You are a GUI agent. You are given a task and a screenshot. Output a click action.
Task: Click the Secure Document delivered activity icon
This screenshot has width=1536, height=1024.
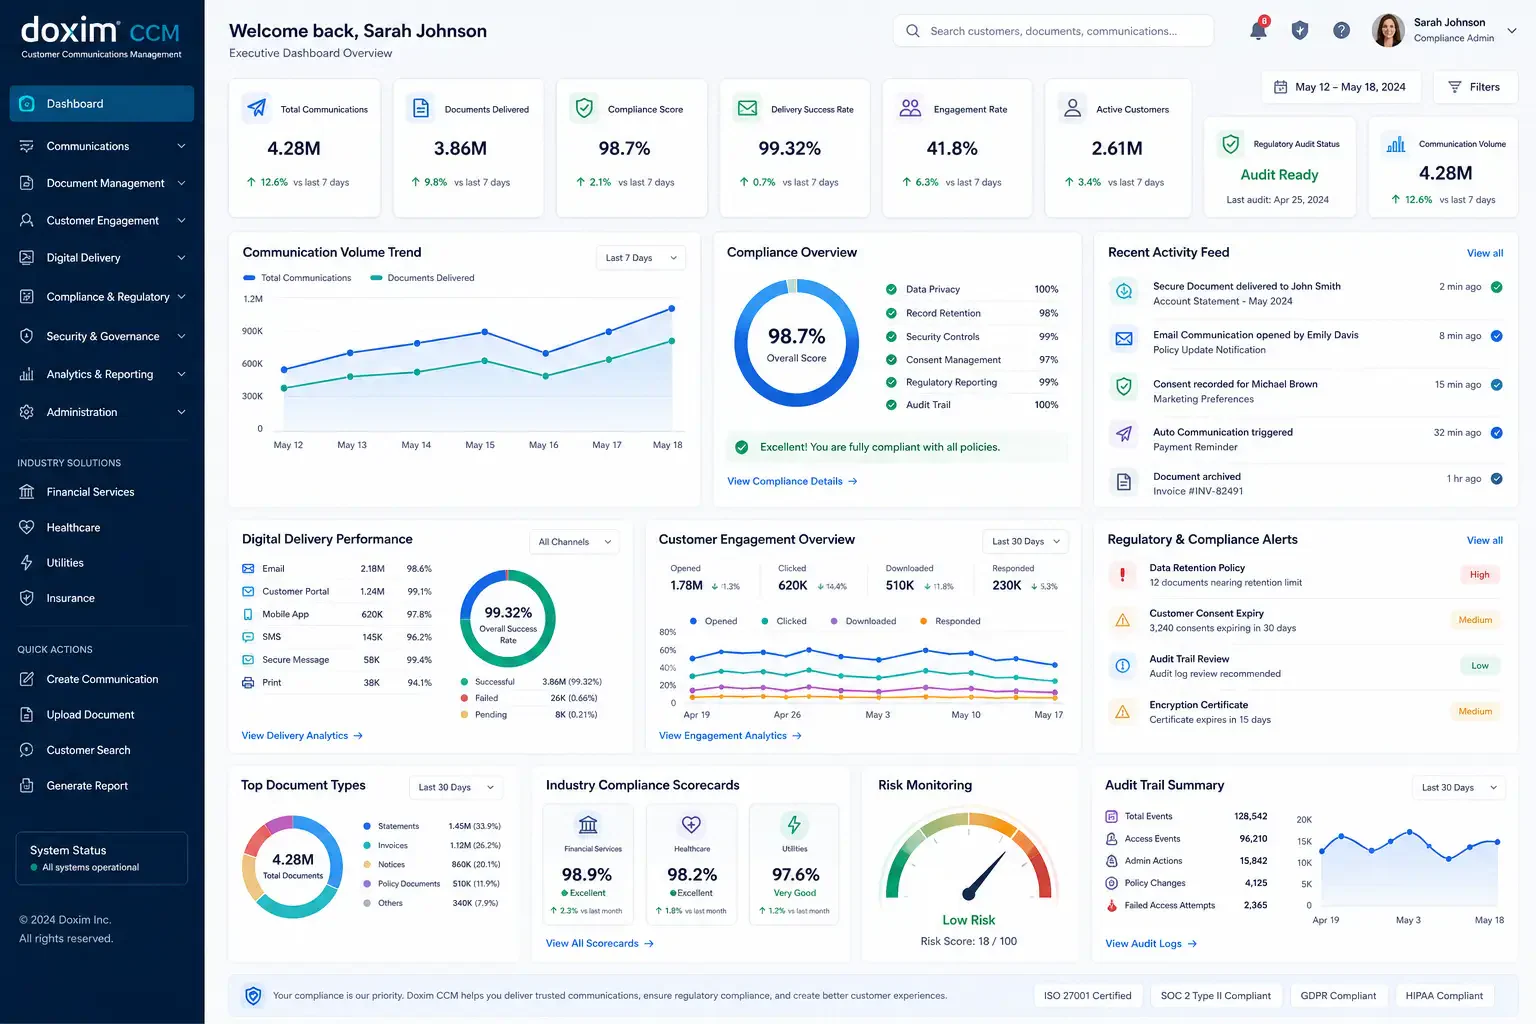point(1124,291)
